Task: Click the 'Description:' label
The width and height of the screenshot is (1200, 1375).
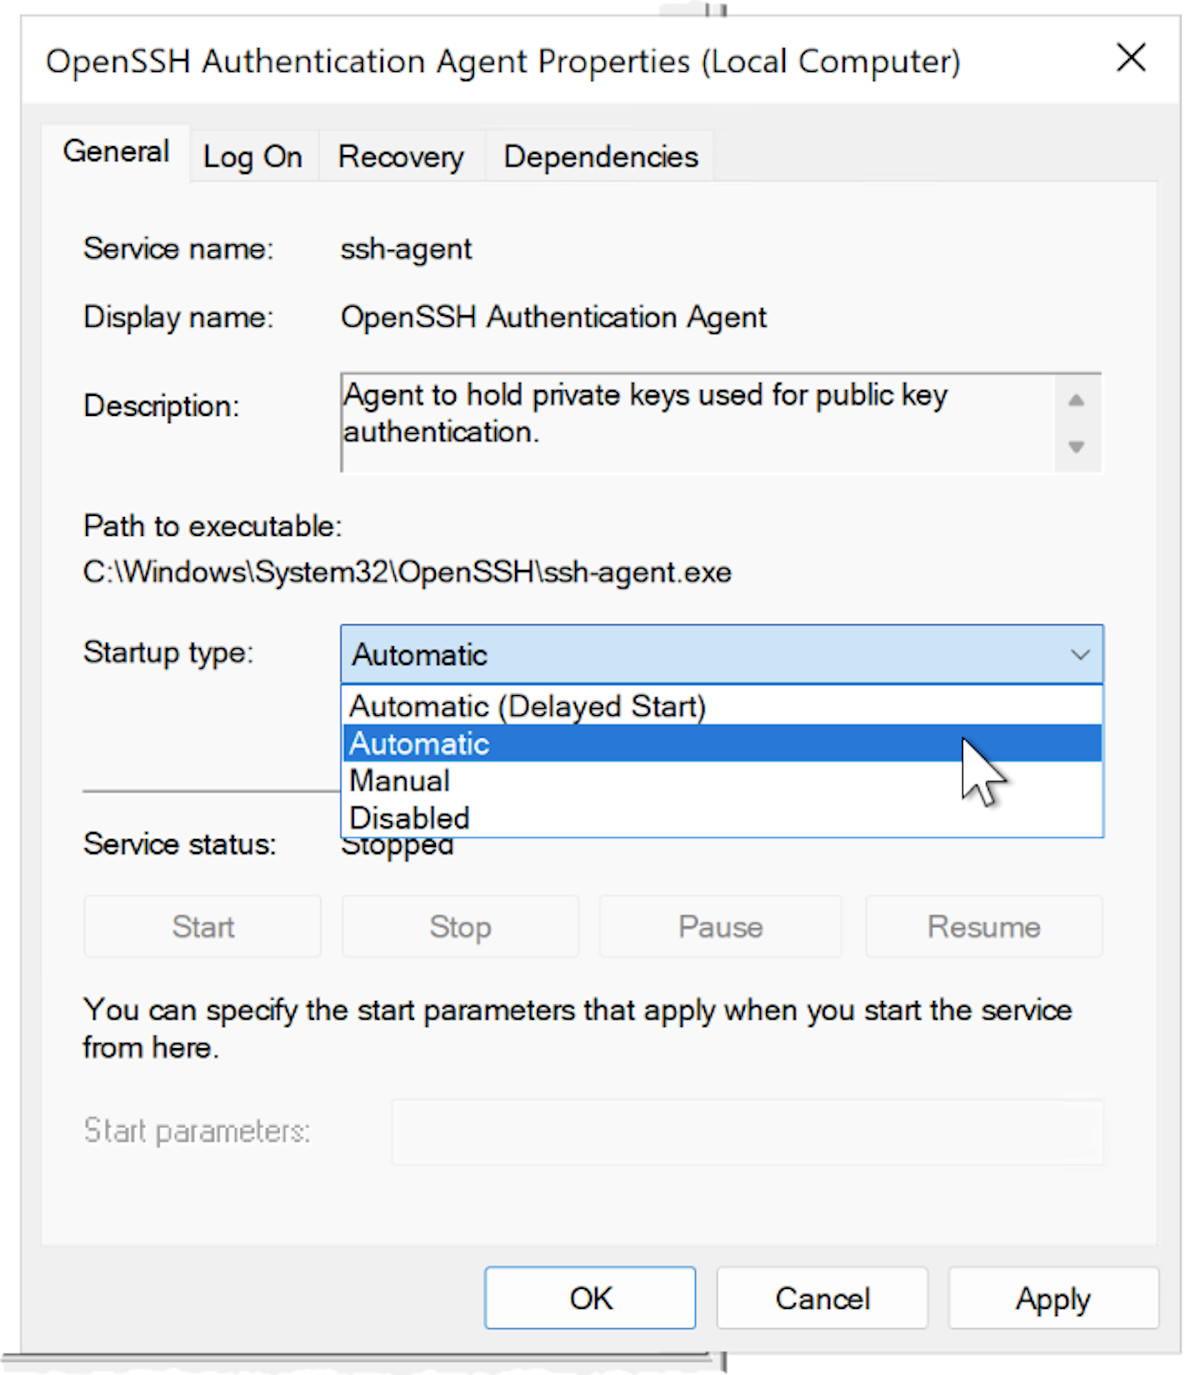Action: tap(161, 406)
